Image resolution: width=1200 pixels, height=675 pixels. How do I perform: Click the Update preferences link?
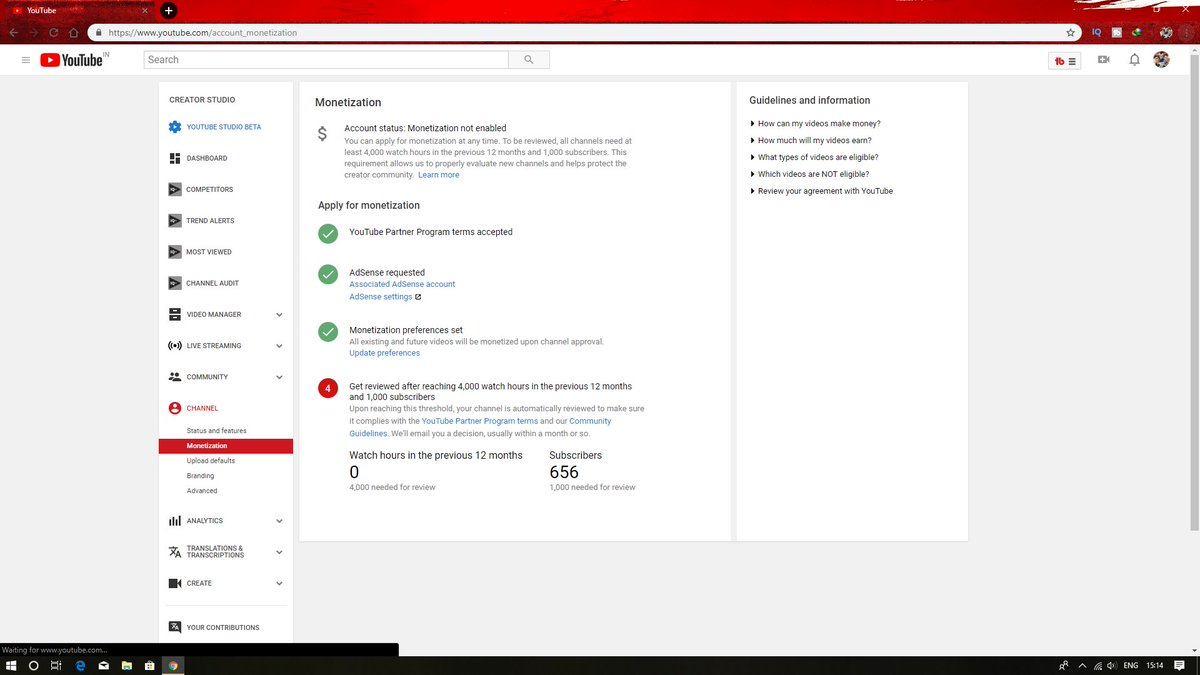[x=385, y=353]
